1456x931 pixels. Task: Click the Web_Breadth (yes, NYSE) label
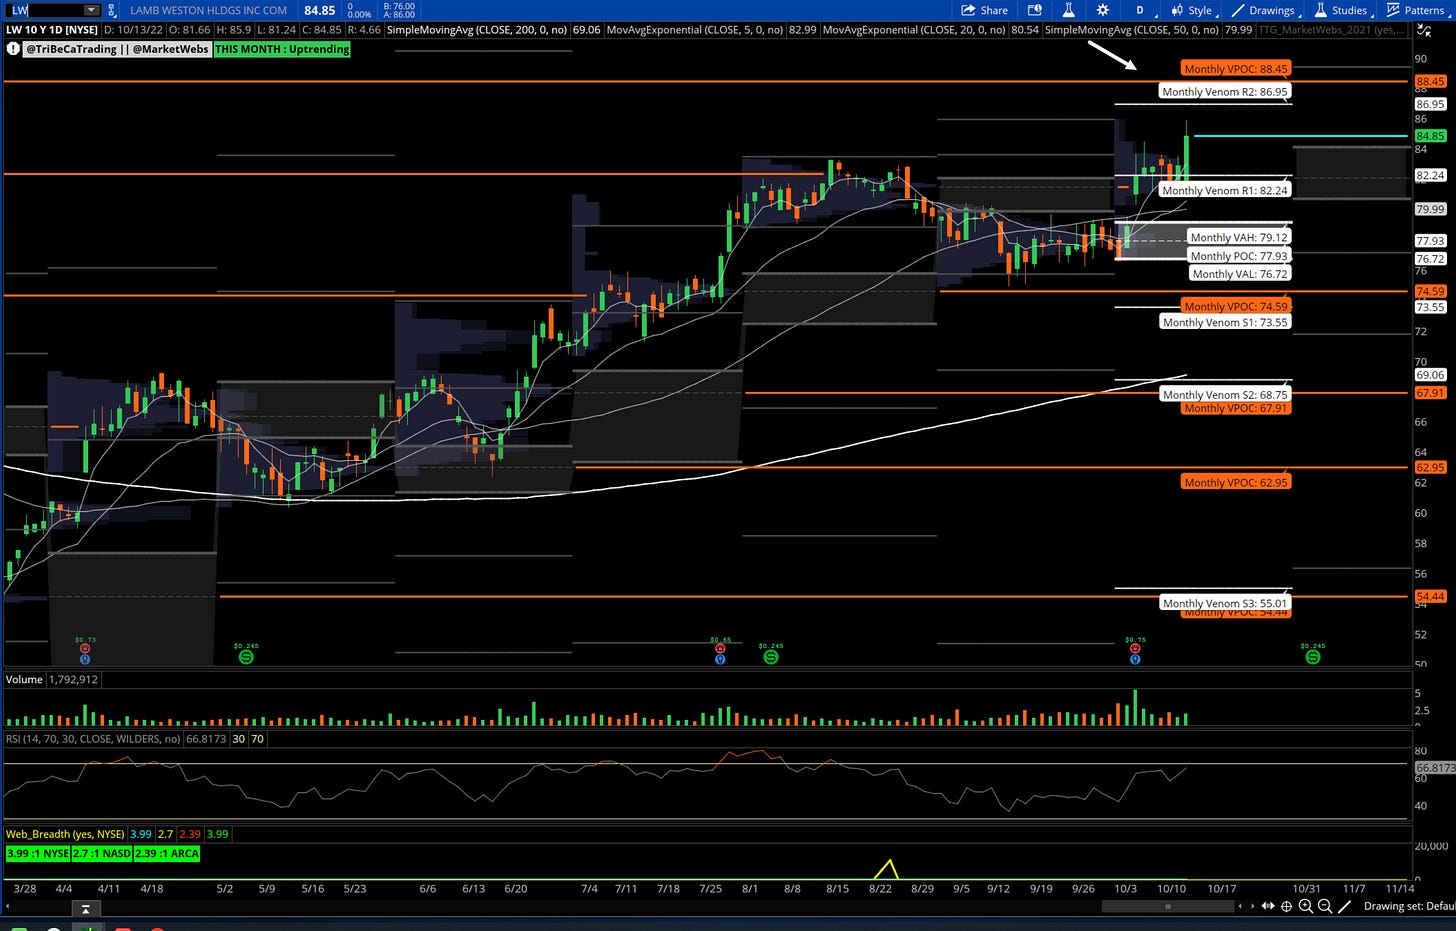point(65,834)
